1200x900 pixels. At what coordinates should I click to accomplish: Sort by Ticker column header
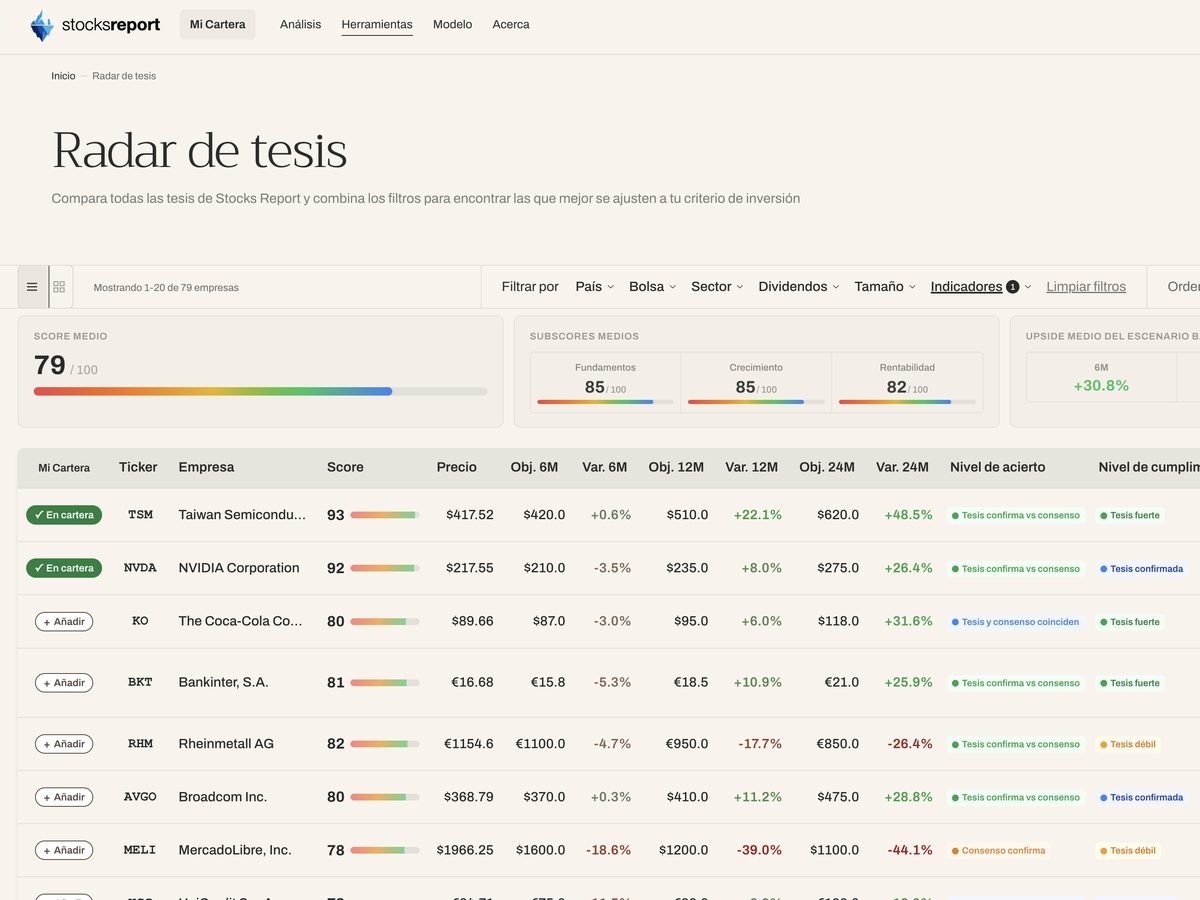coord(138,467)
